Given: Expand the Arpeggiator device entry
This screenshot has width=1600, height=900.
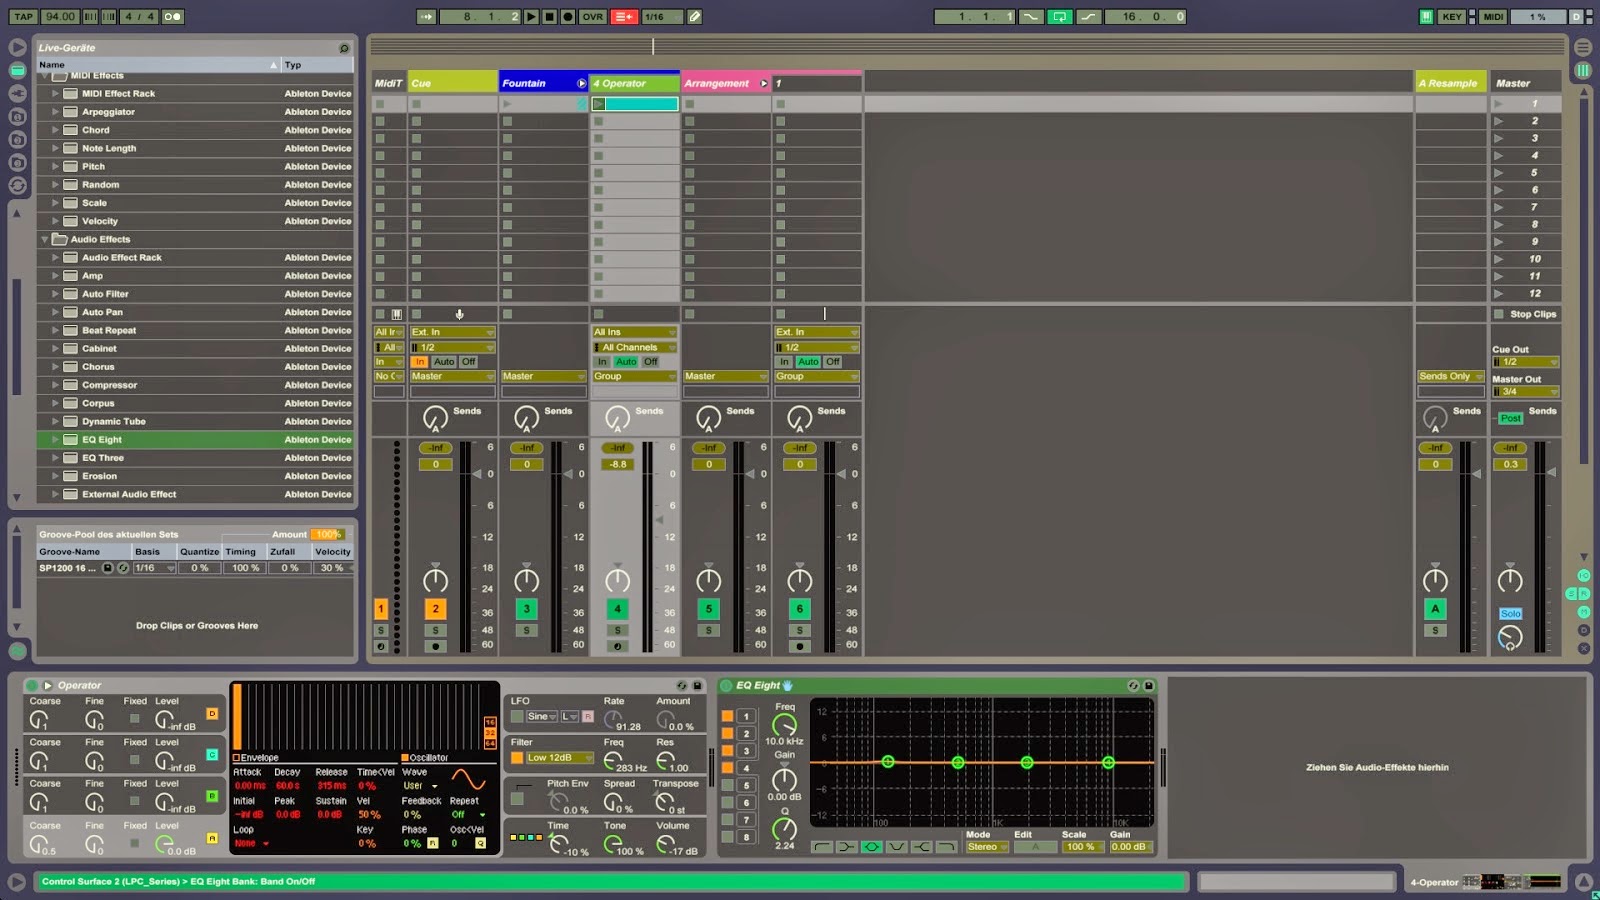Looking at the screenshot, I should (55, 111).
